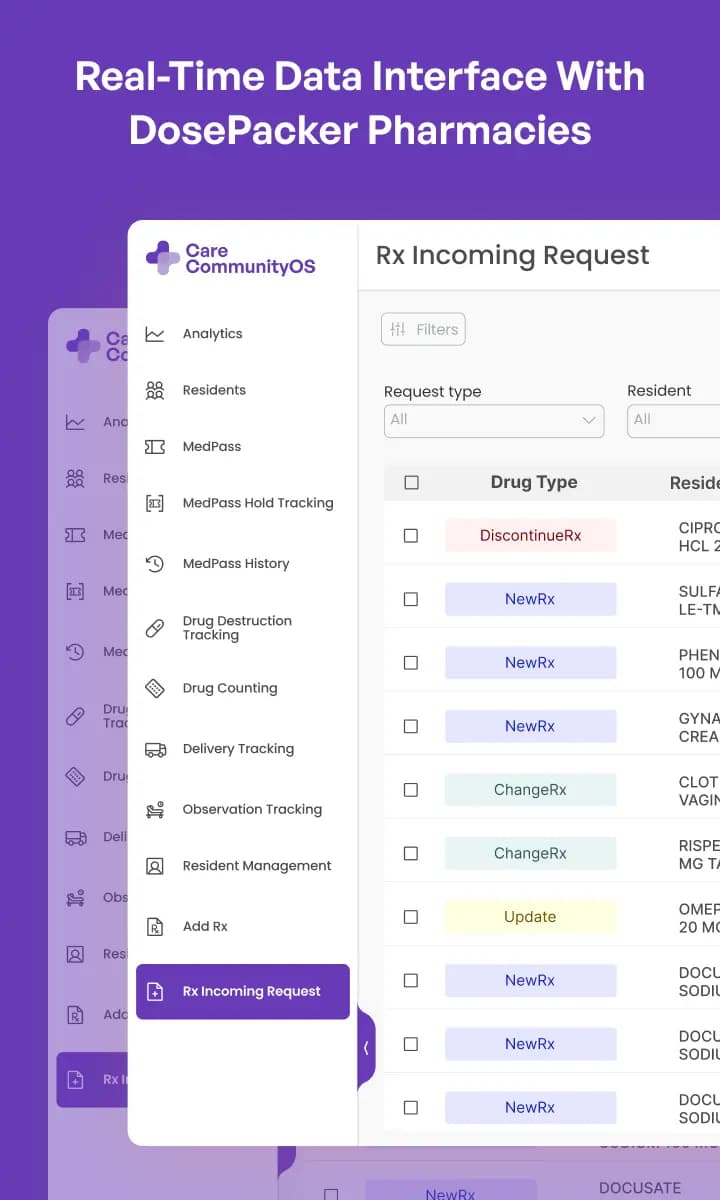Viewport: 720px width, 1200px height.
Task: Tick the checkbox for the GYNA NewRx row
Action: pos(411,727)
